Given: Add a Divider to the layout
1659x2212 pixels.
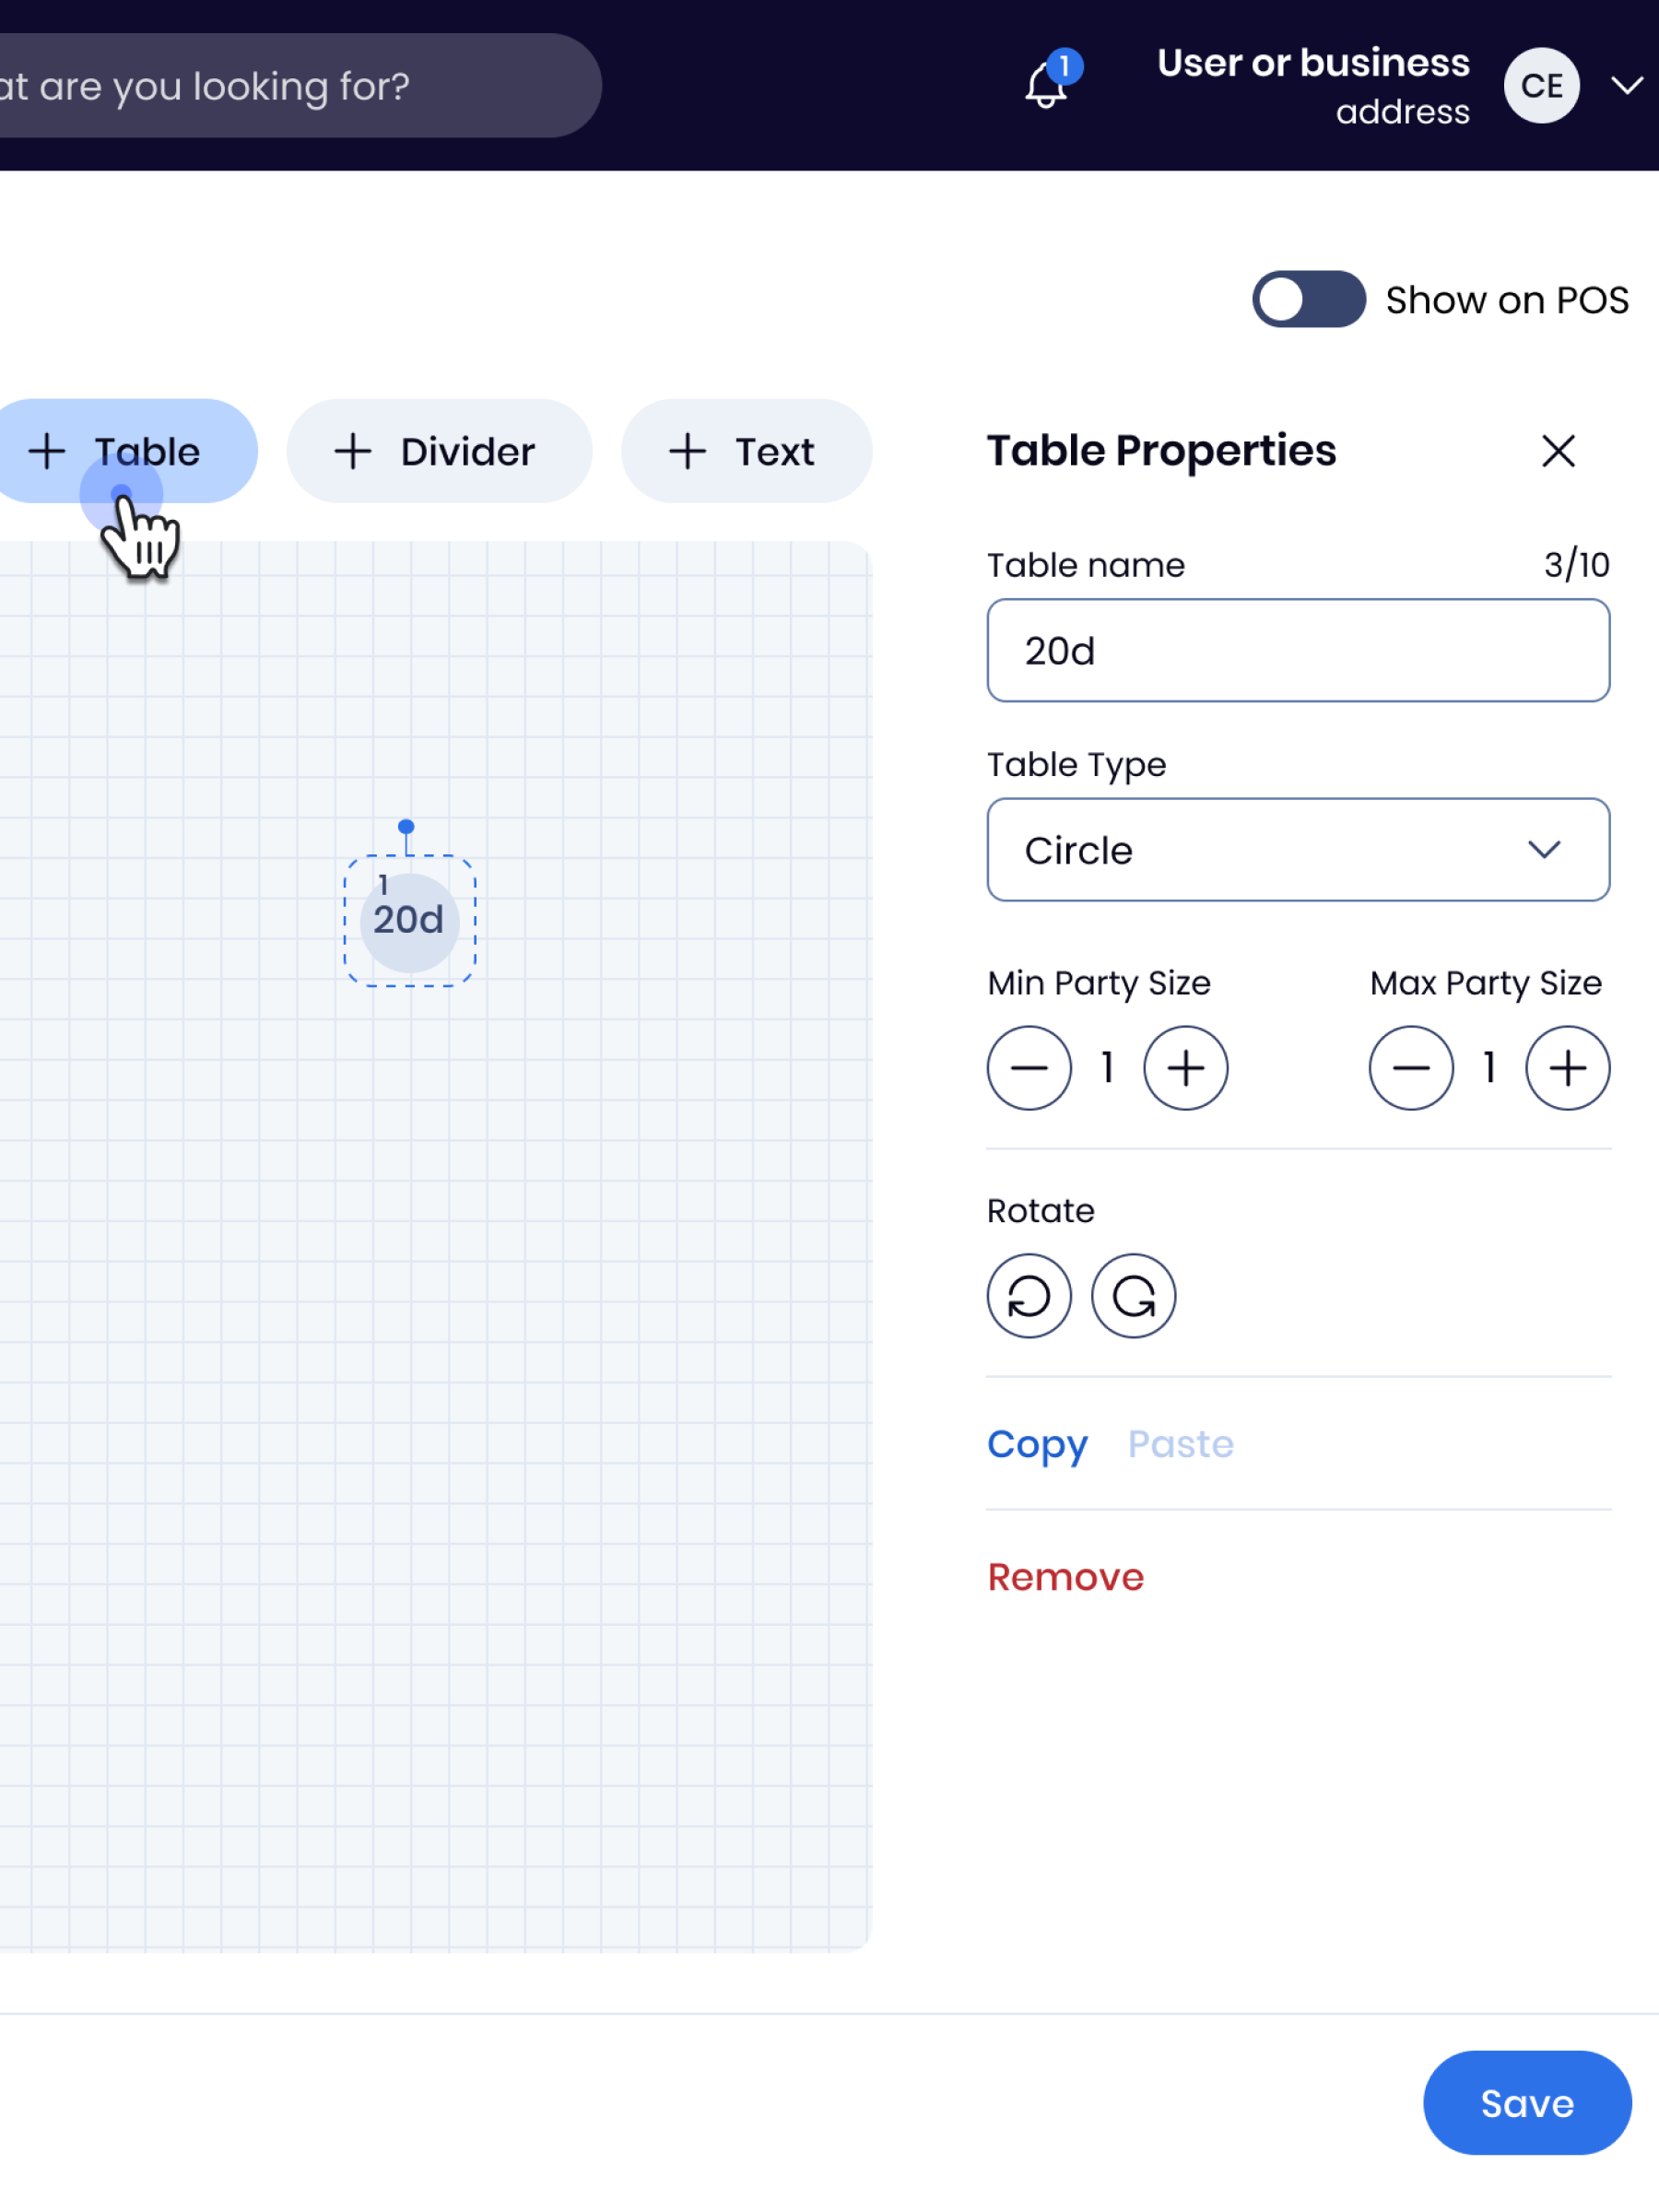Looking at the screenshot, I should point(439,451).
